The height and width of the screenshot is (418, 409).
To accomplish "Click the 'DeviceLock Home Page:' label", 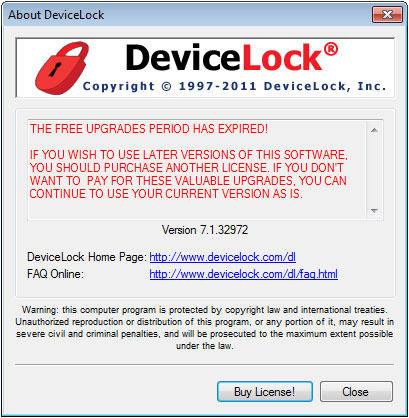I will (87, 257).
